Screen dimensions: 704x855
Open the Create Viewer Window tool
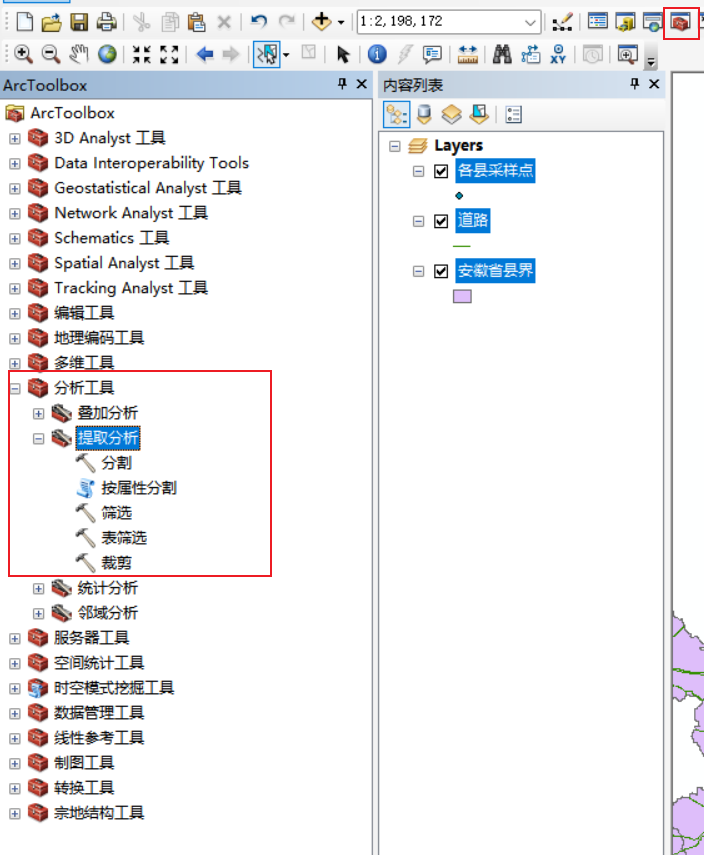[627, 54]
